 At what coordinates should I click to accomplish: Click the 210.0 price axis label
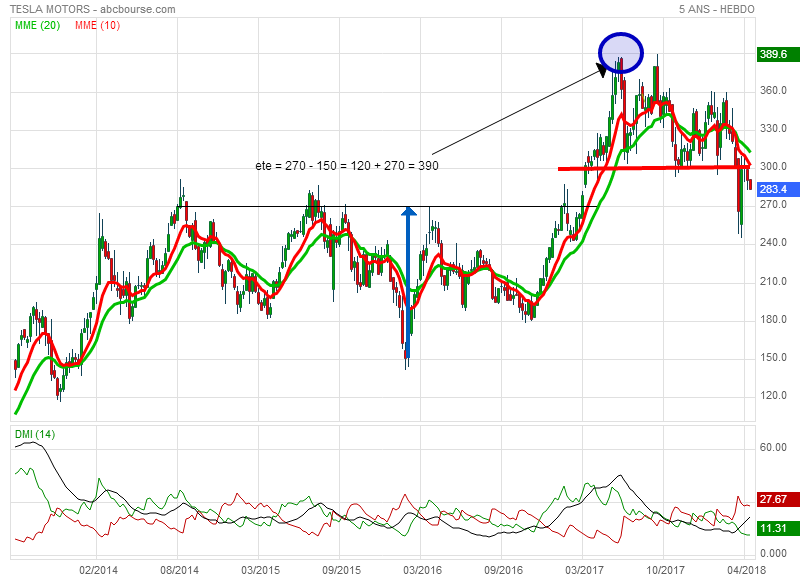tap(773, 281)
